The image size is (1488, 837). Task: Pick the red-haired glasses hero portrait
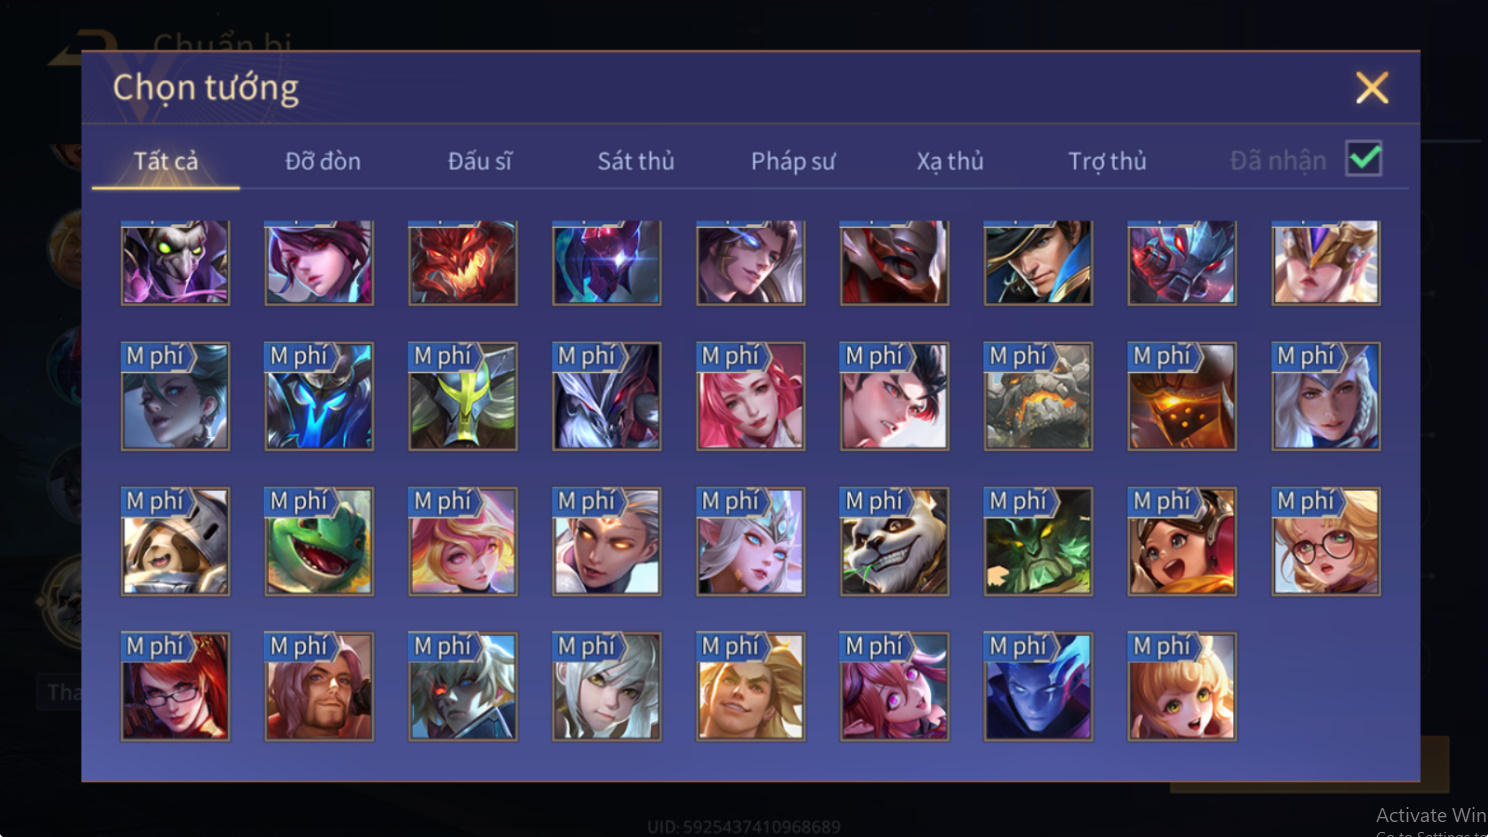(x=175, y=686)
